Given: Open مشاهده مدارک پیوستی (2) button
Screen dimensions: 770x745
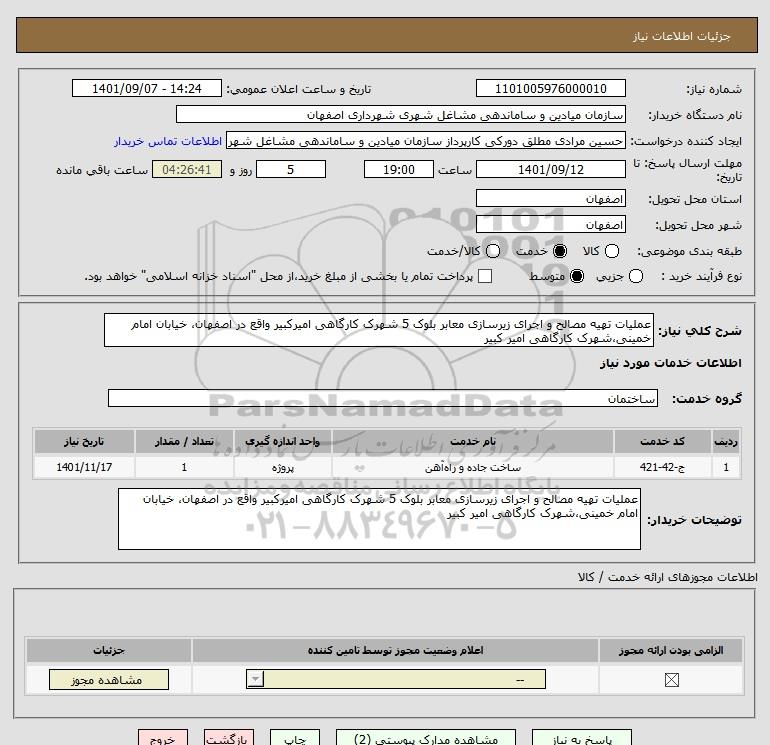Looking at the screenshot, I should [426, 738].
